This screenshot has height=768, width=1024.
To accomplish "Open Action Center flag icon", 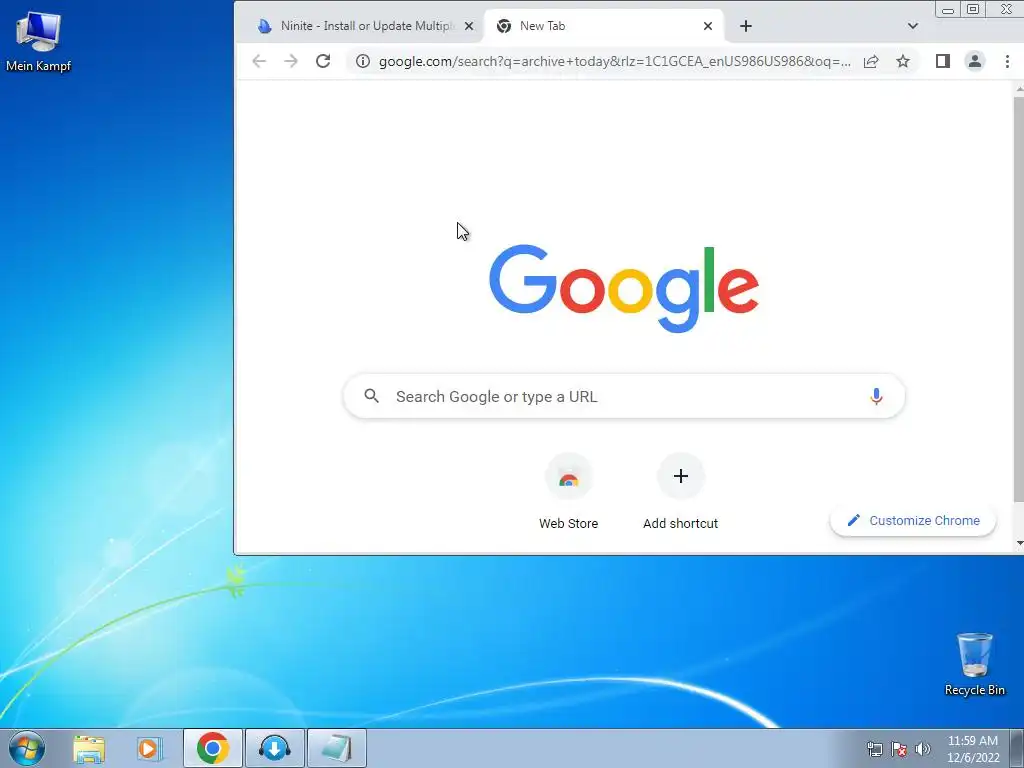I will [x=899, y=749].
